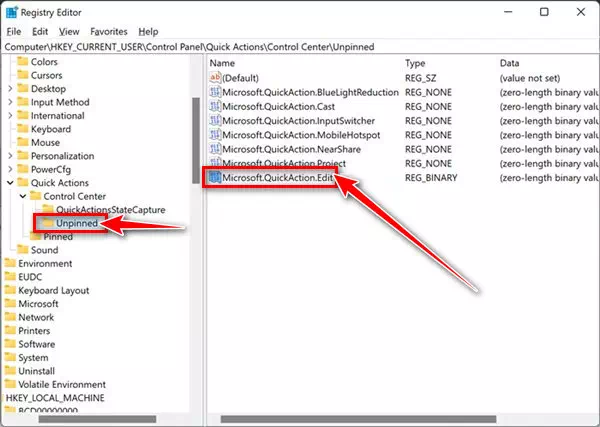
Task: Collapse the Quick Actions key
Action: click(10, 183)
